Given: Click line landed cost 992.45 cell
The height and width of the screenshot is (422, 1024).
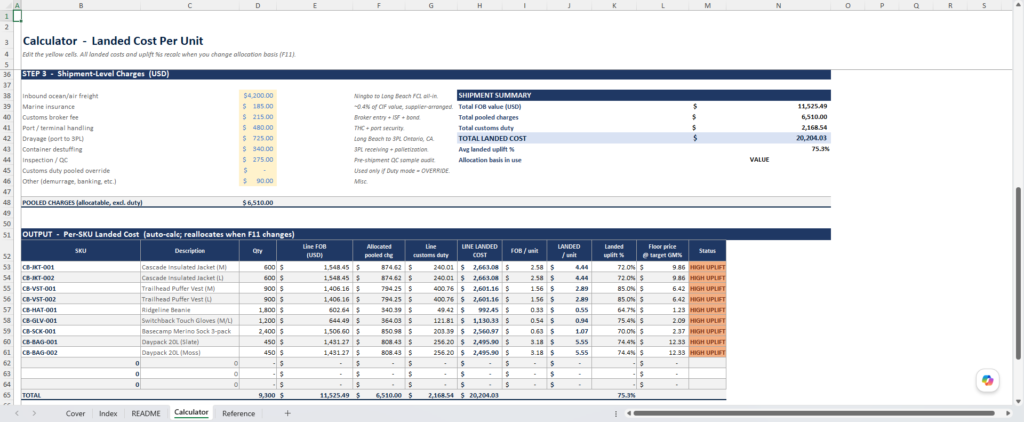Looking at the screenshot, I should point(479,310).
